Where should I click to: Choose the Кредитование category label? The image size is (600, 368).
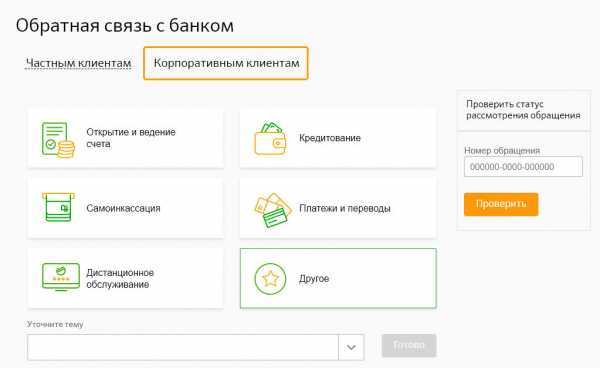click(x=330, y=138)
